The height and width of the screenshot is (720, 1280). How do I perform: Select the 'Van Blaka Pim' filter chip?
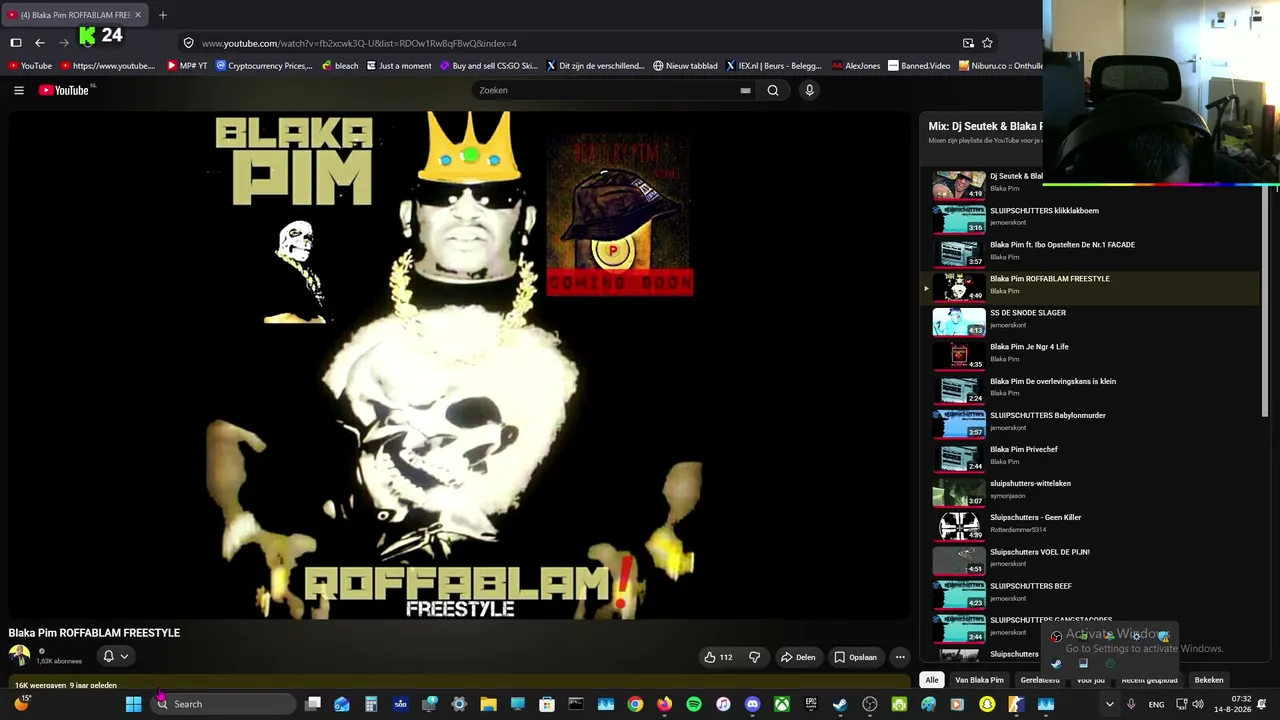point(979,680)
